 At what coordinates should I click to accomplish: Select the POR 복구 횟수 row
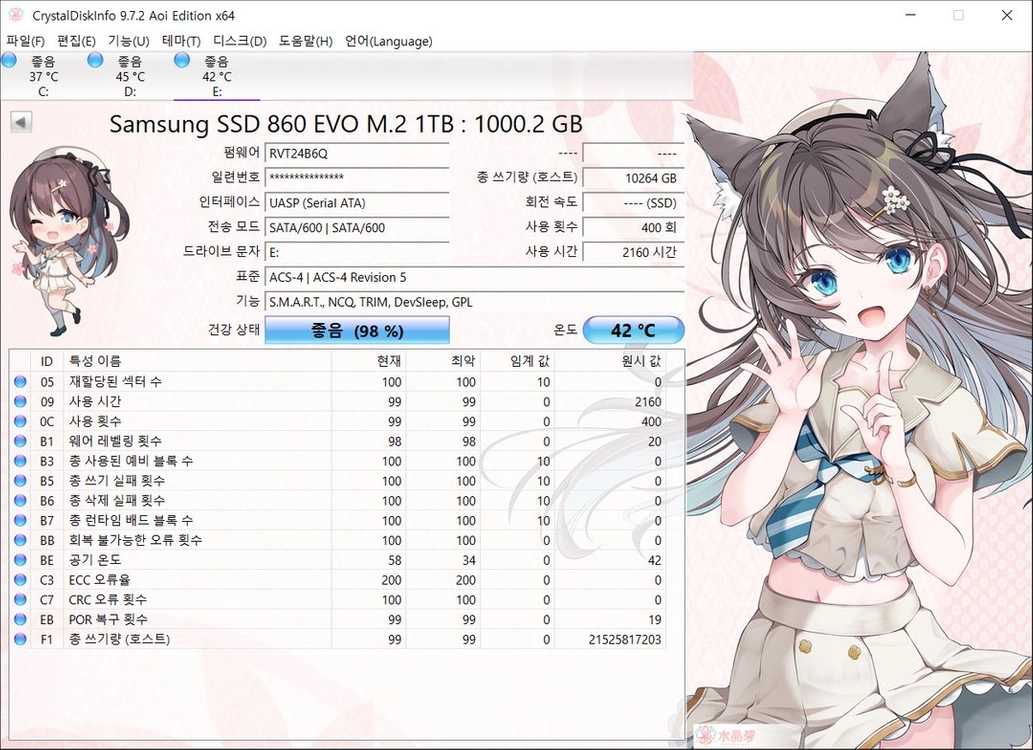(337, 619)
